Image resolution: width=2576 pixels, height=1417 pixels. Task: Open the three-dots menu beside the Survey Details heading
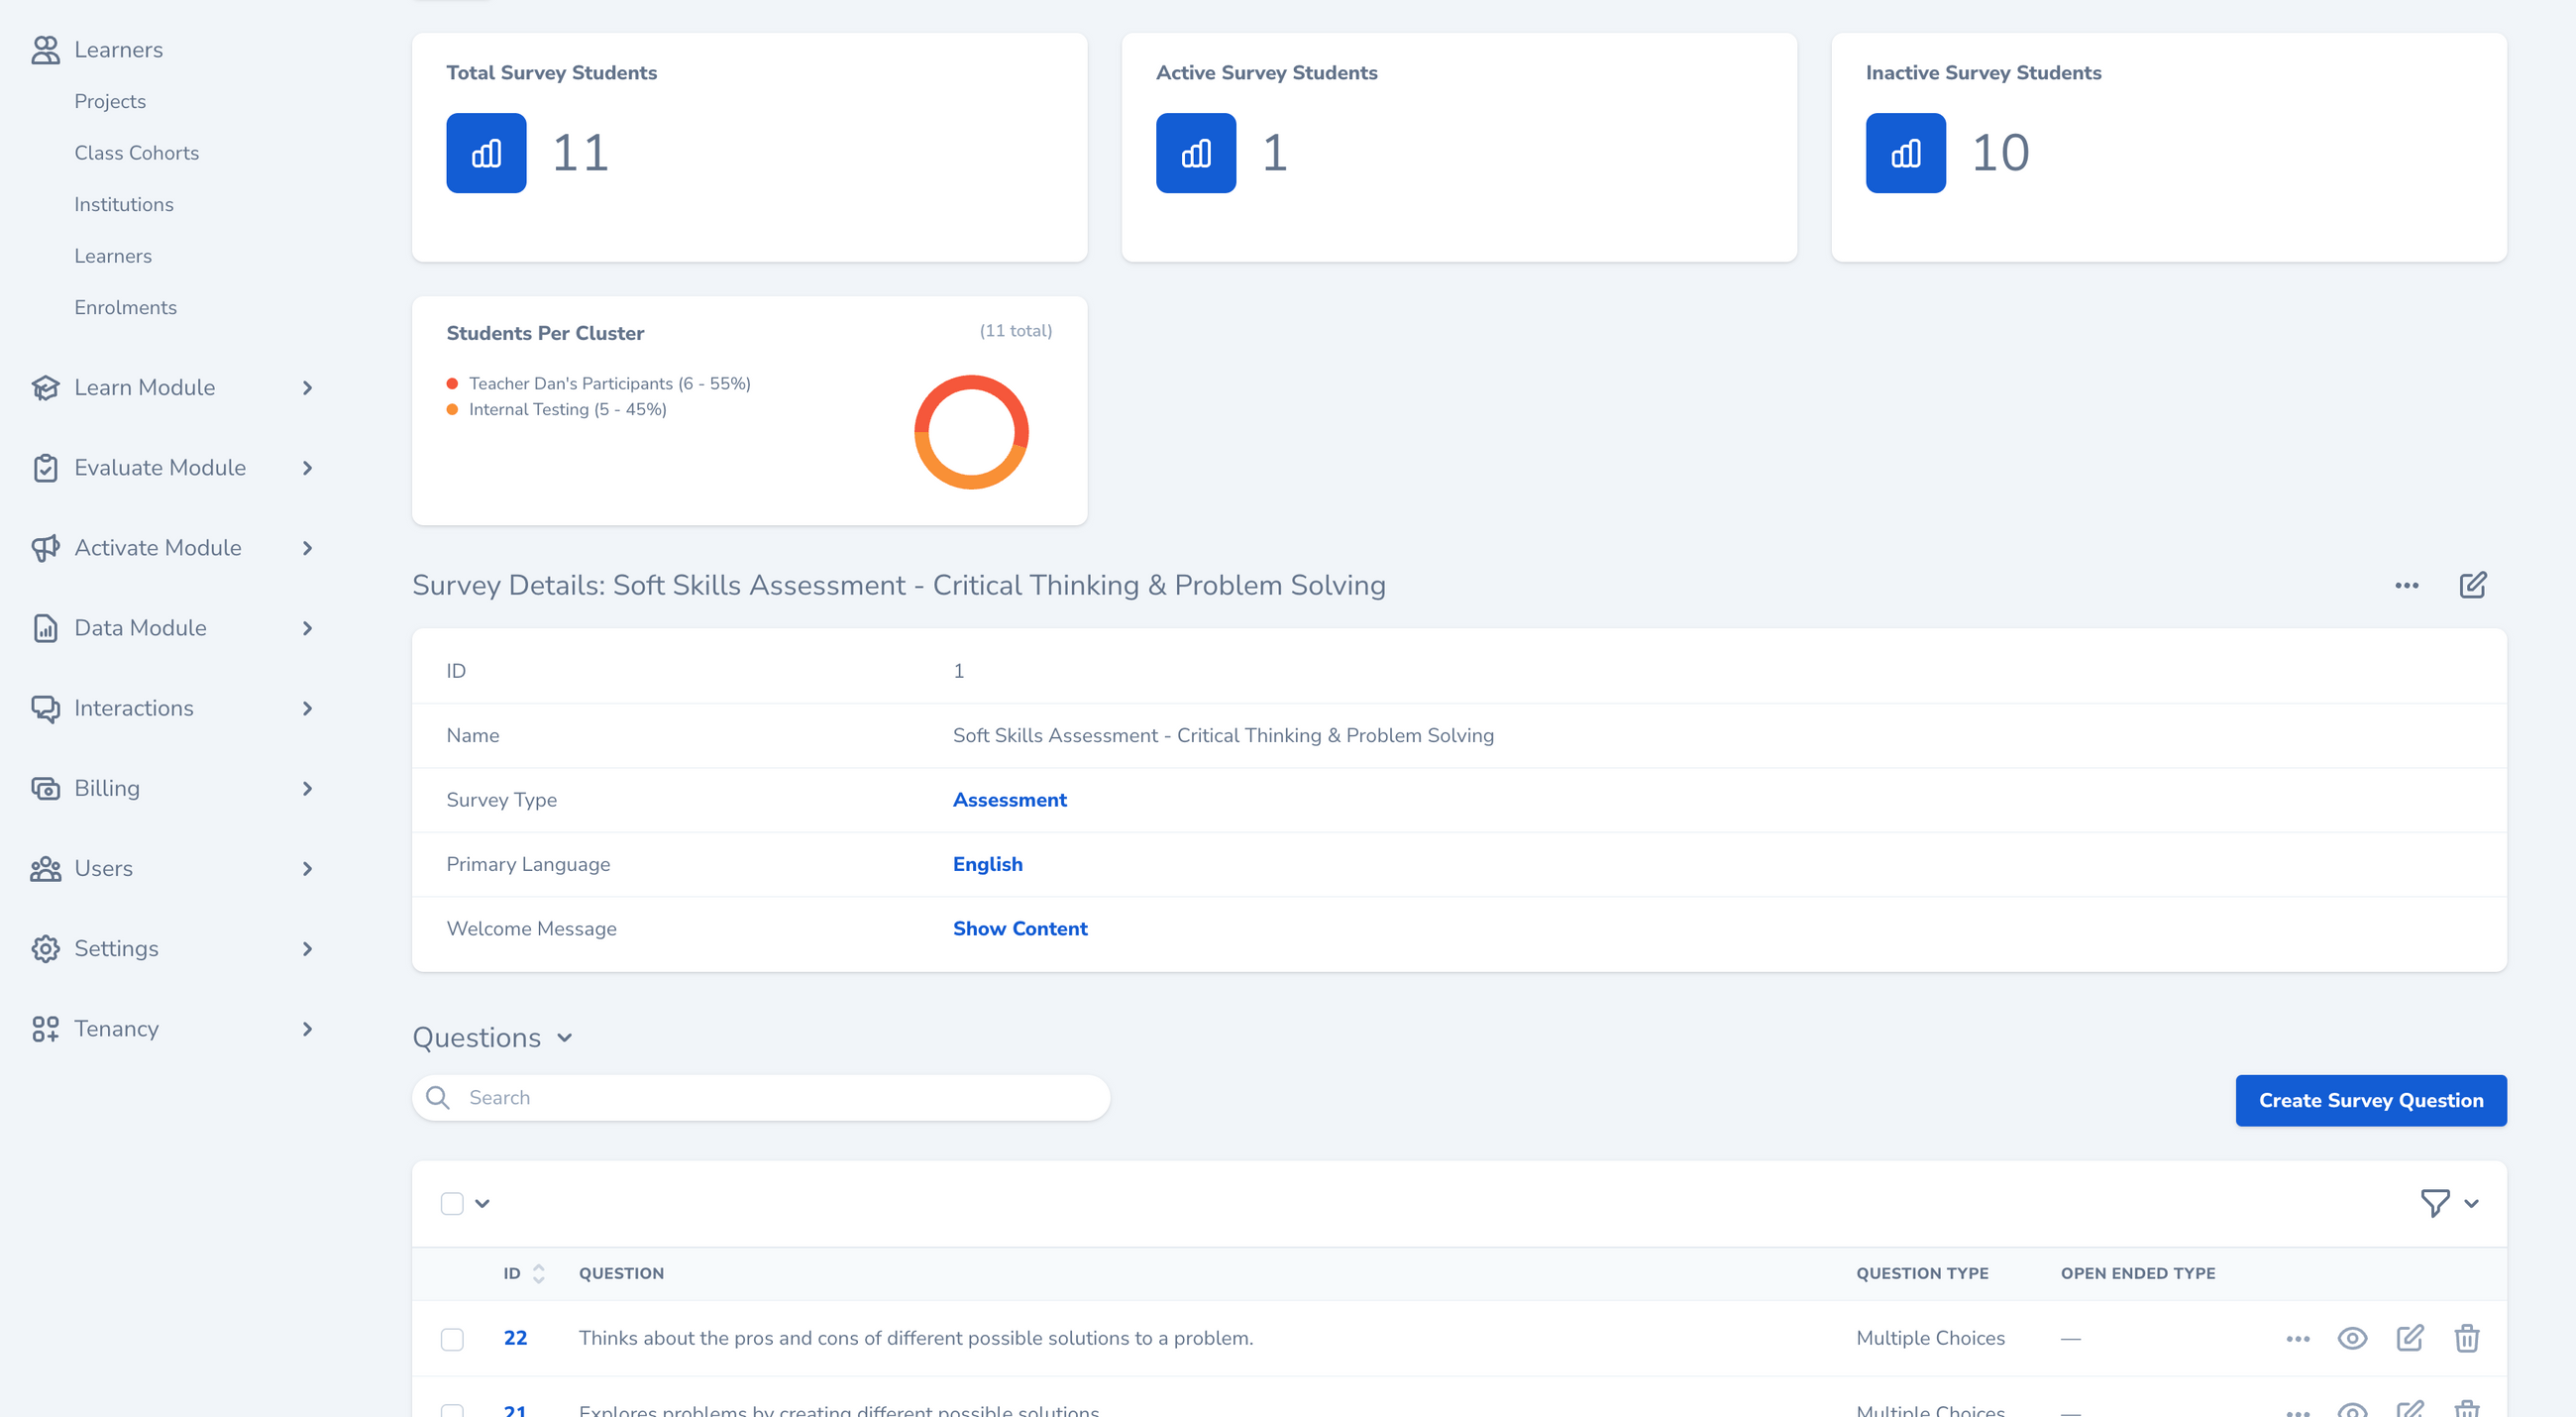click(2406, 585)
